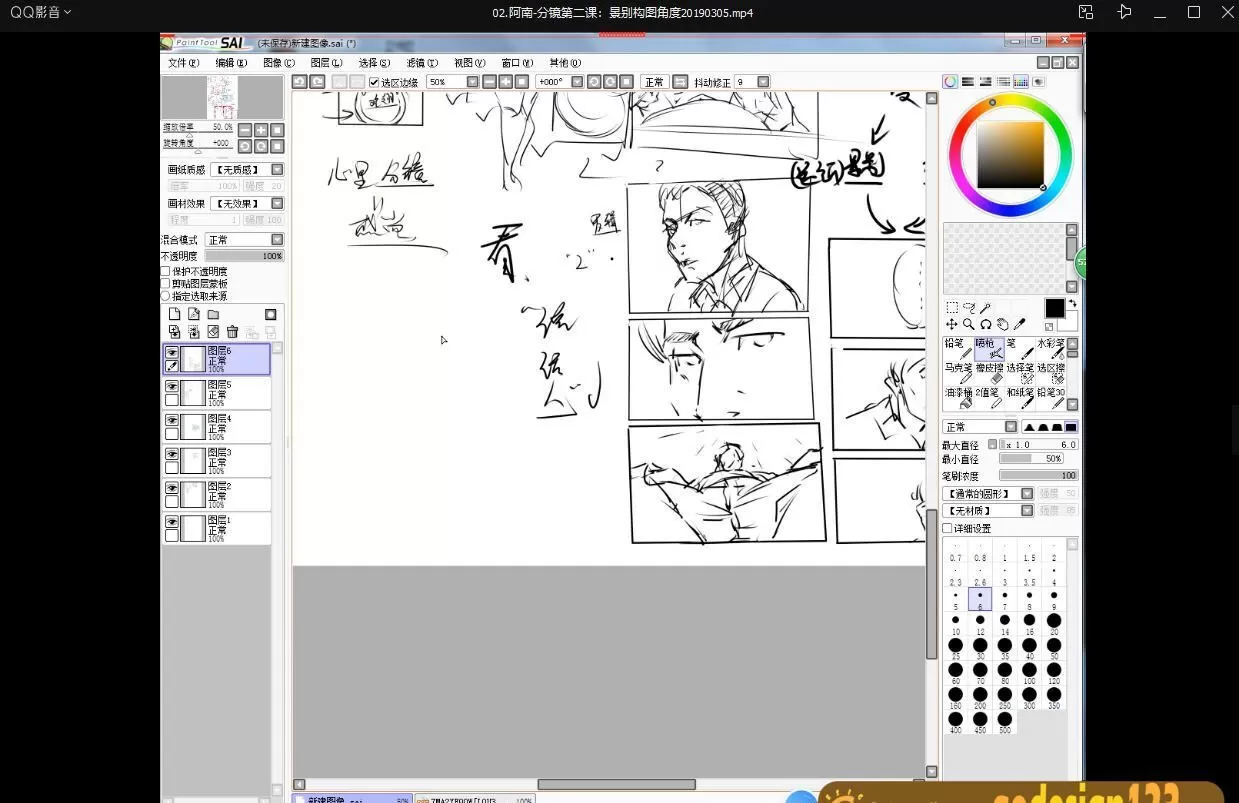The height and width of the screenshot is (803, 1239).
Task: Select the 图层3 layer thumbnail
Action: click(192, 460)
